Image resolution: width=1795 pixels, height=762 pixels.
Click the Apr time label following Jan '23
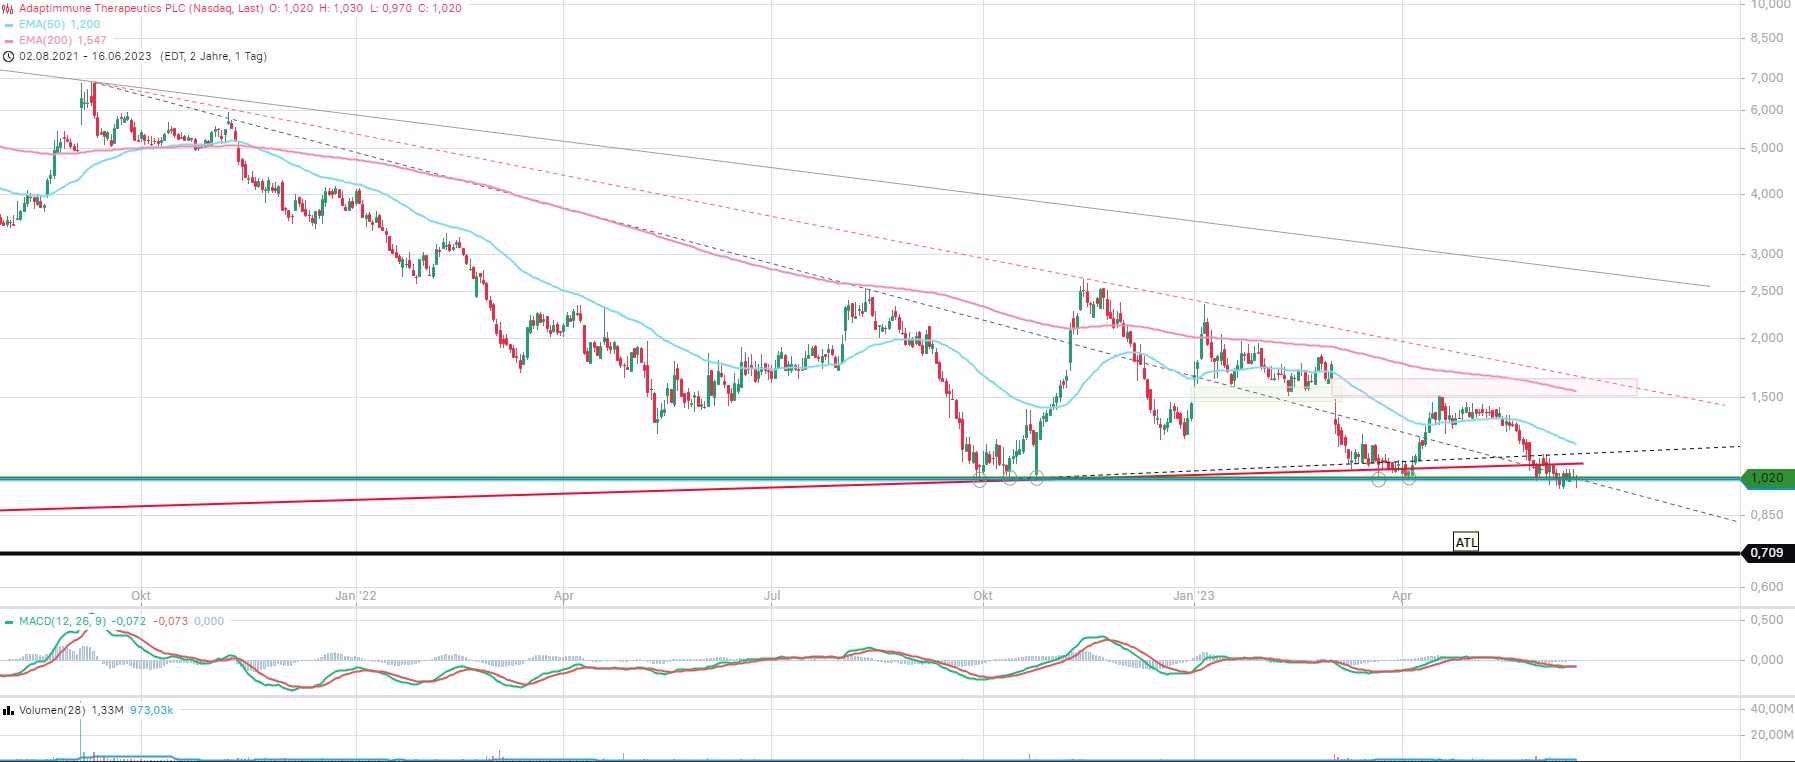point(1402,596)
